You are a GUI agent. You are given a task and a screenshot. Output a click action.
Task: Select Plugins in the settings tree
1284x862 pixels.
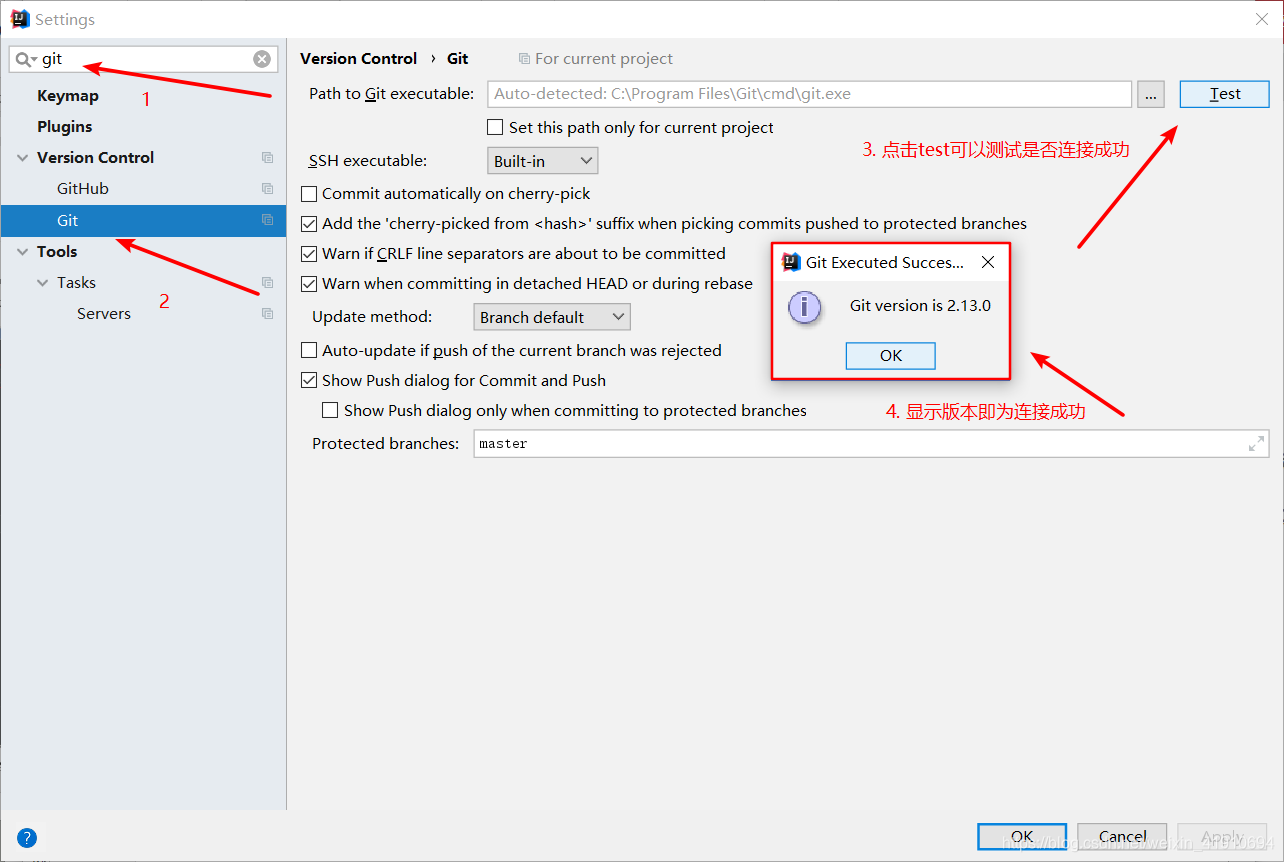64,127
